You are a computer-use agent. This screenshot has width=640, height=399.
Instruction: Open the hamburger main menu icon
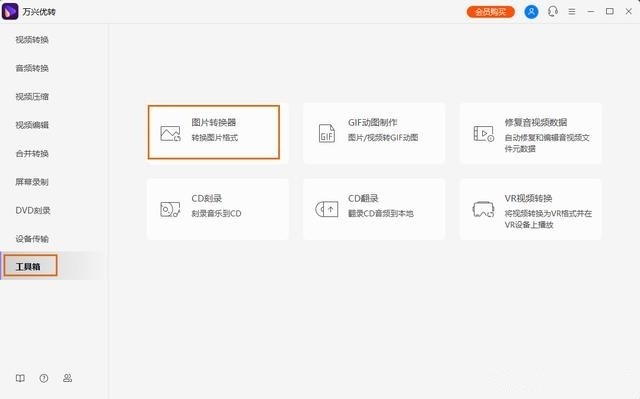point(572,12)
